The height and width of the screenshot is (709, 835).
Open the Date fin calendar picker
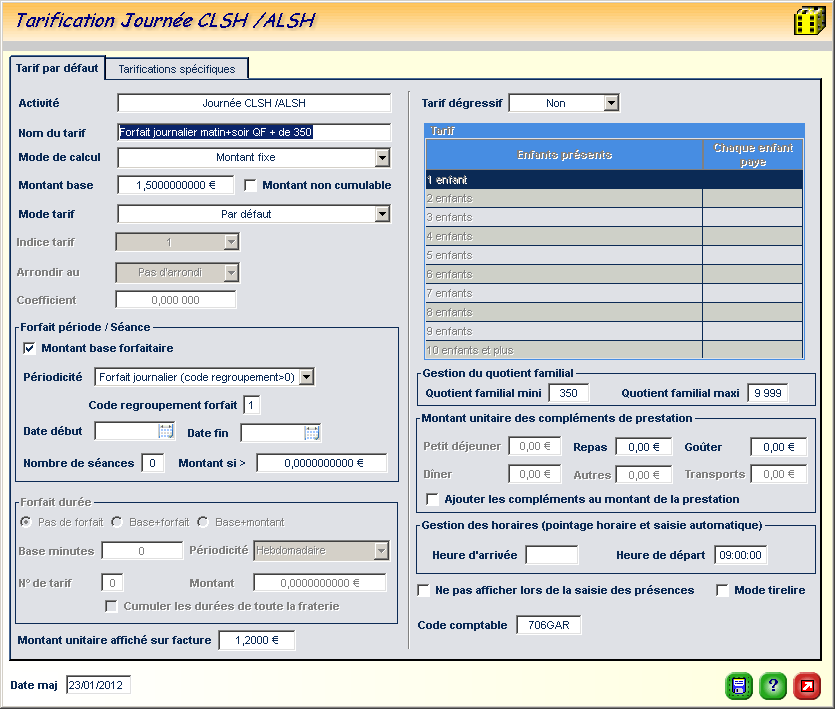tap(312, 432)
